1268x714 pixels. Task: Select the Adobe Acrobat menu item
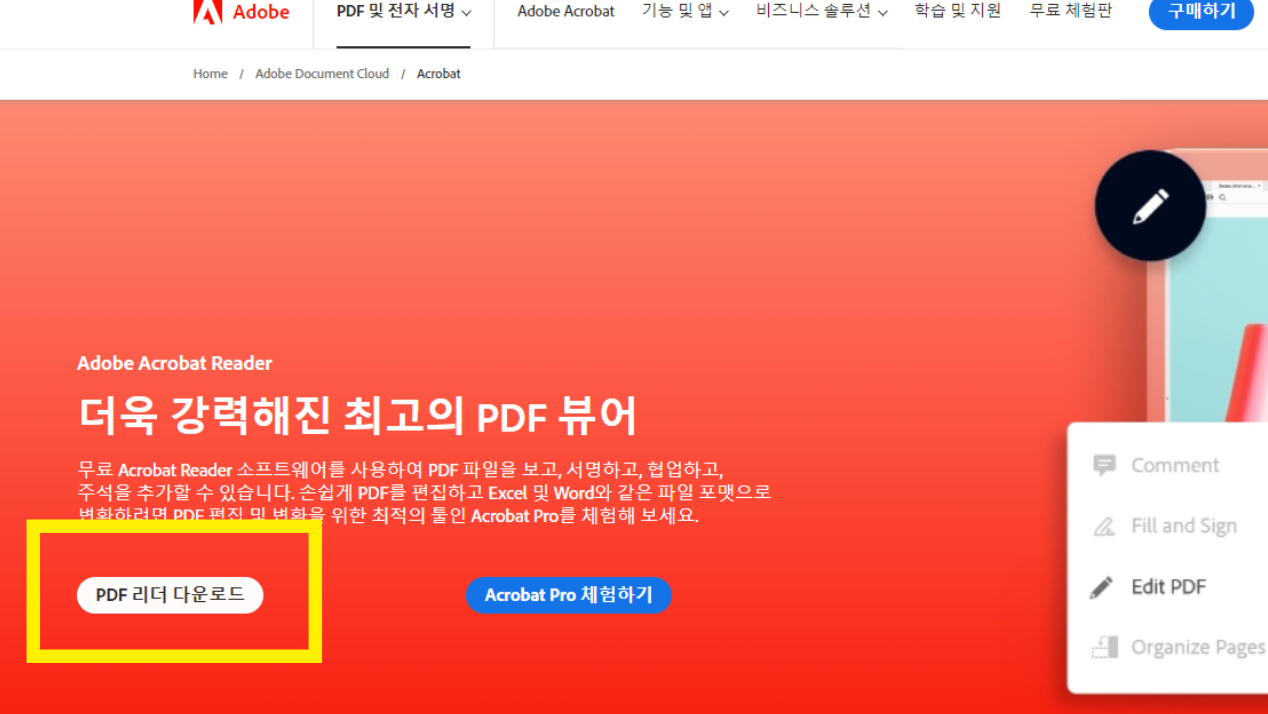click(x=565, y=11)
